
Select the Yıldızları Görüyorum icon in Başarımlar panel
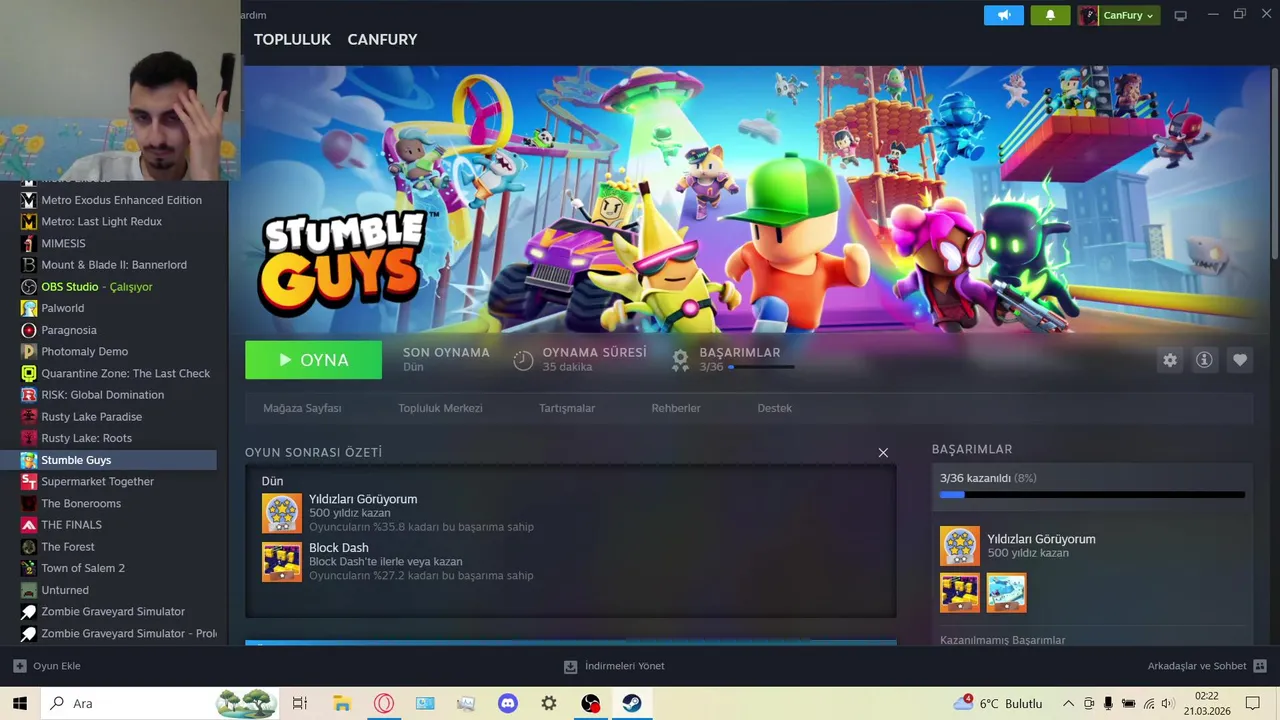tap(960, 546)
